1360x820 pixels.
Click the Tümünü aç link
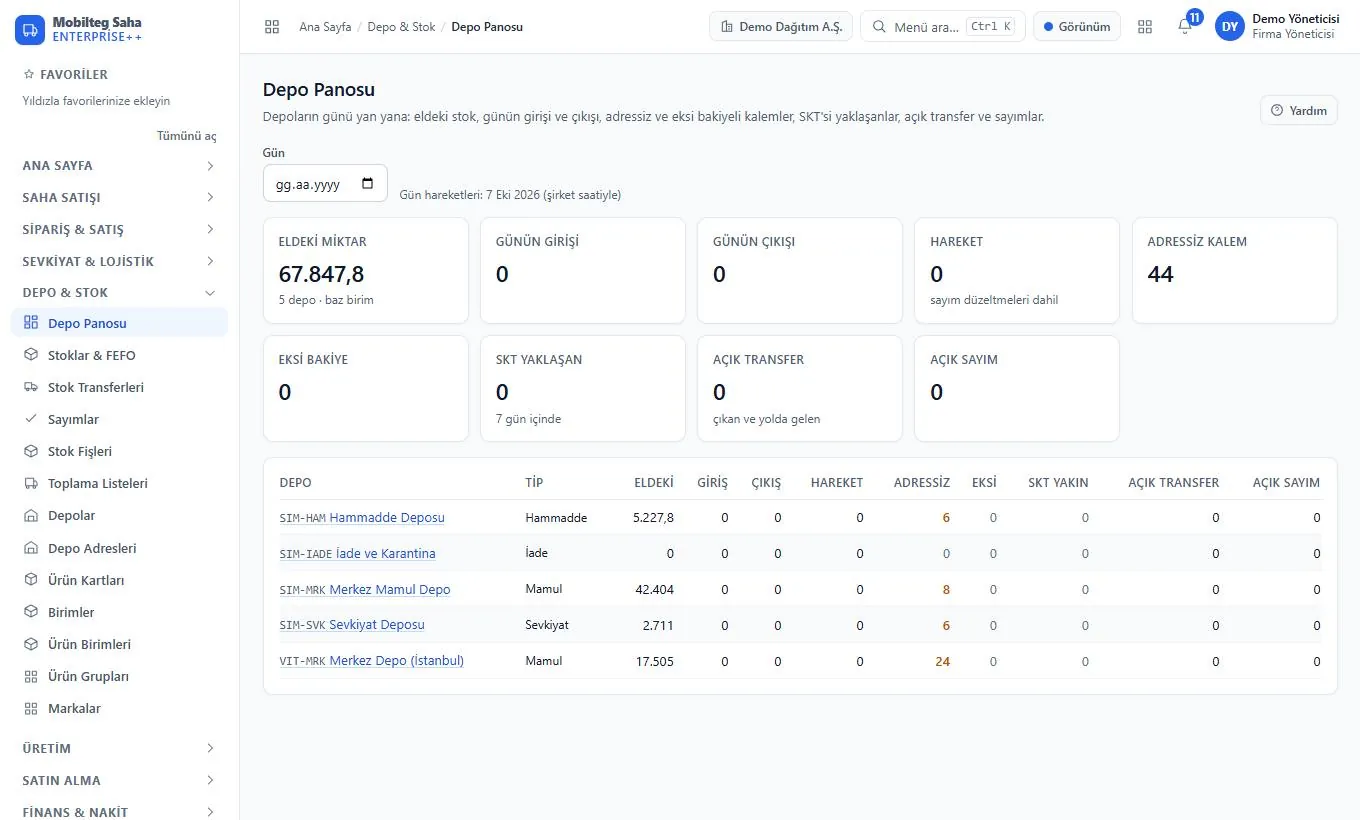click(x=187, y=136)
